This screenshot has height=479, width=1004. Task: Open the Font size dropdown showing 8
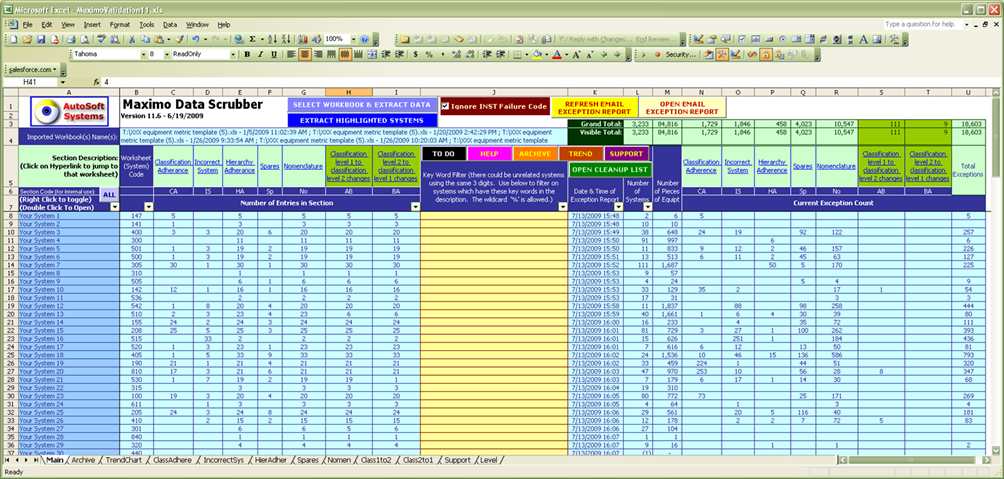[166, 54]
